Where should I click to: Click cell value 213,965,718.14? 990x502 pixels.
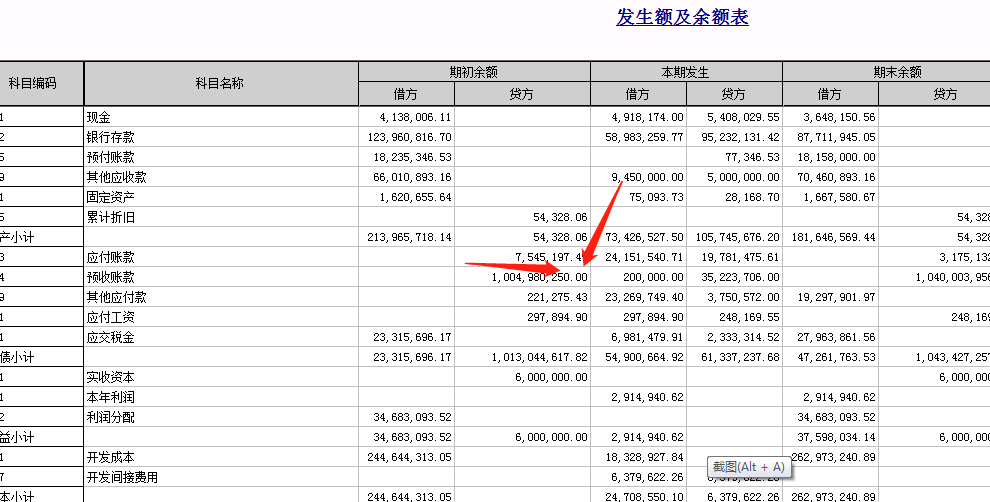410,237
